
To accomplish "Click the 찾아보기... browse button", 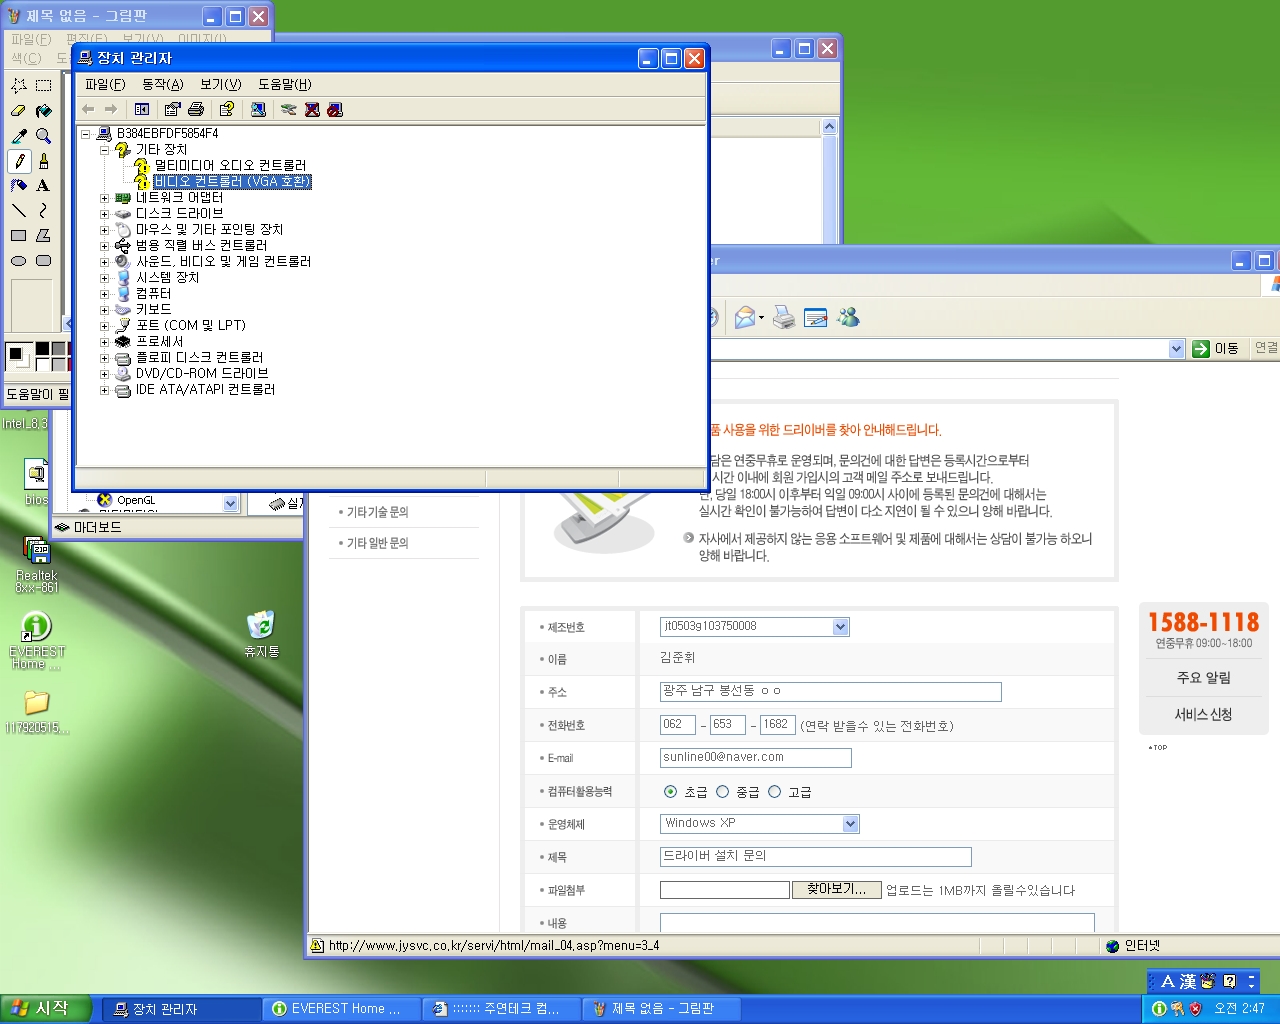I will pyautogui.click(x=836, y=889).
